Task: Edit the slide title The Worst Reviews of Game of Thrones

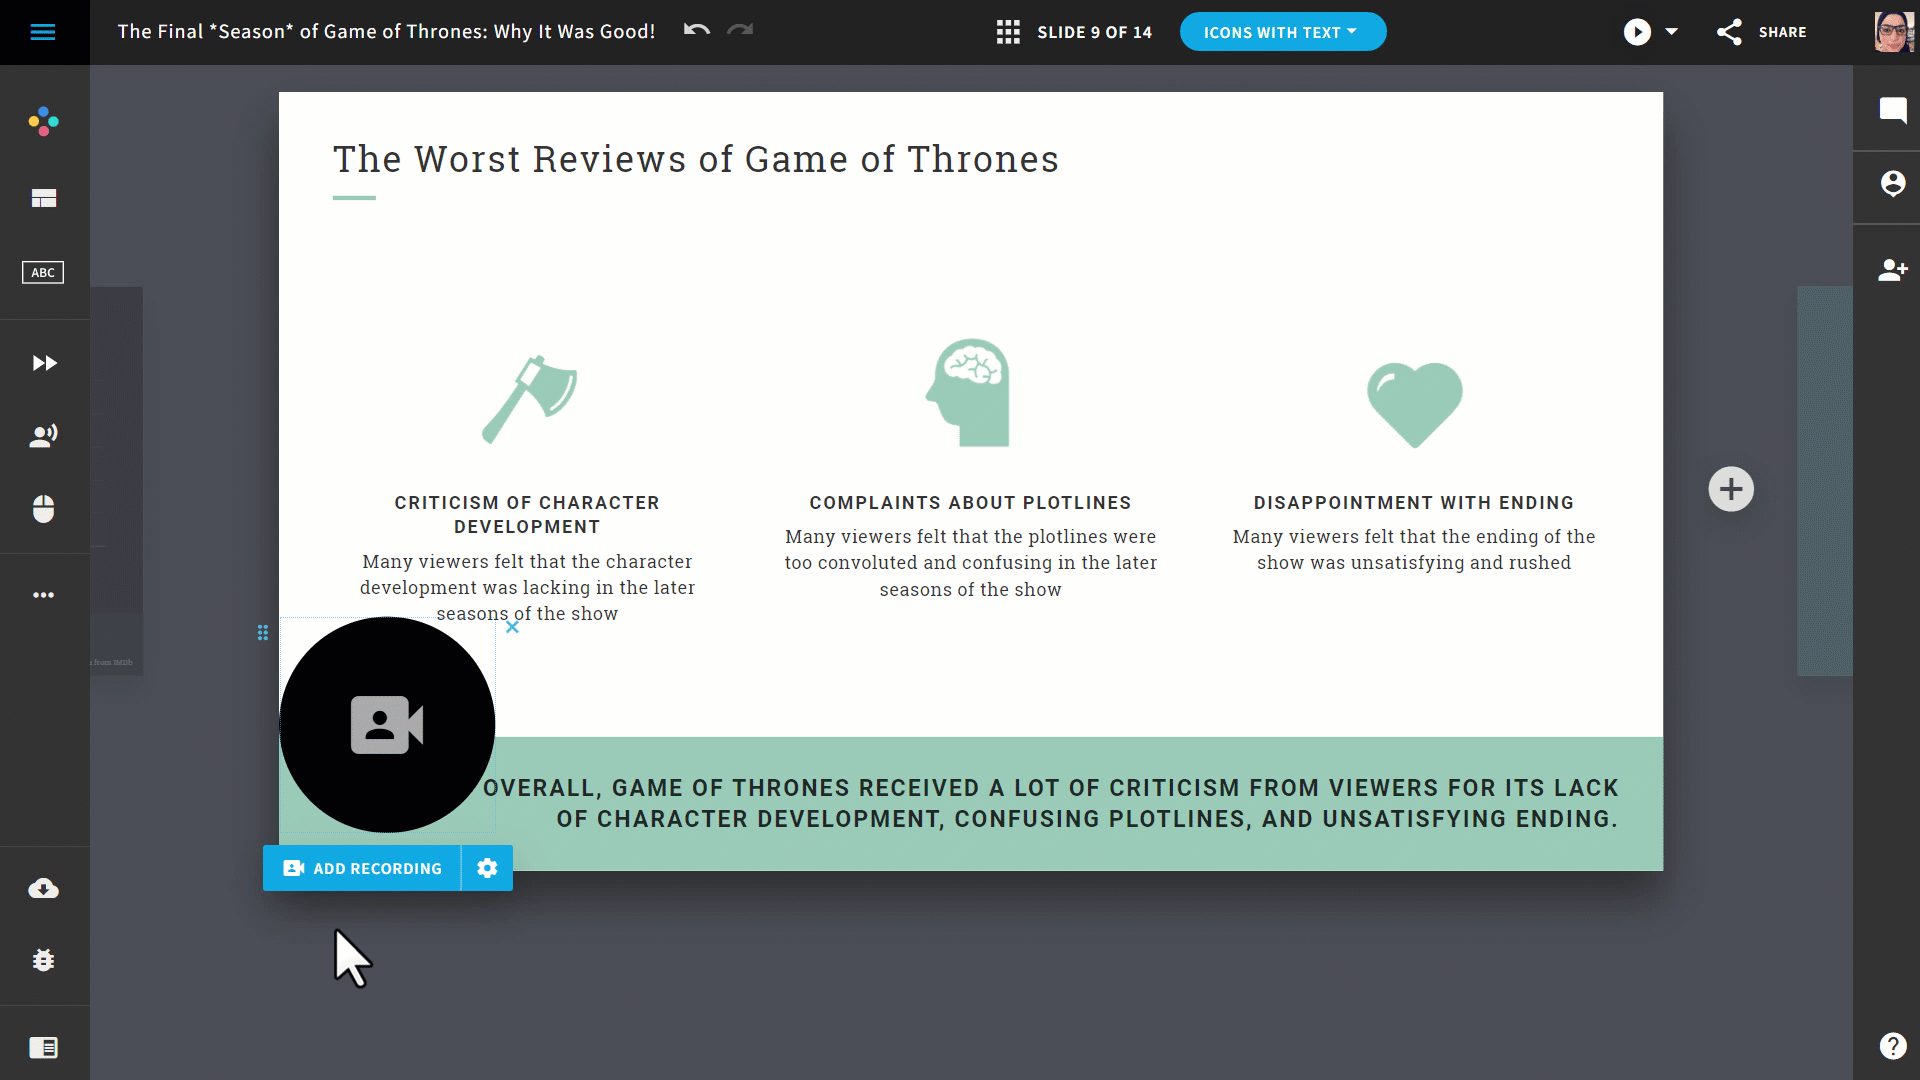Action: coord(696,160)
